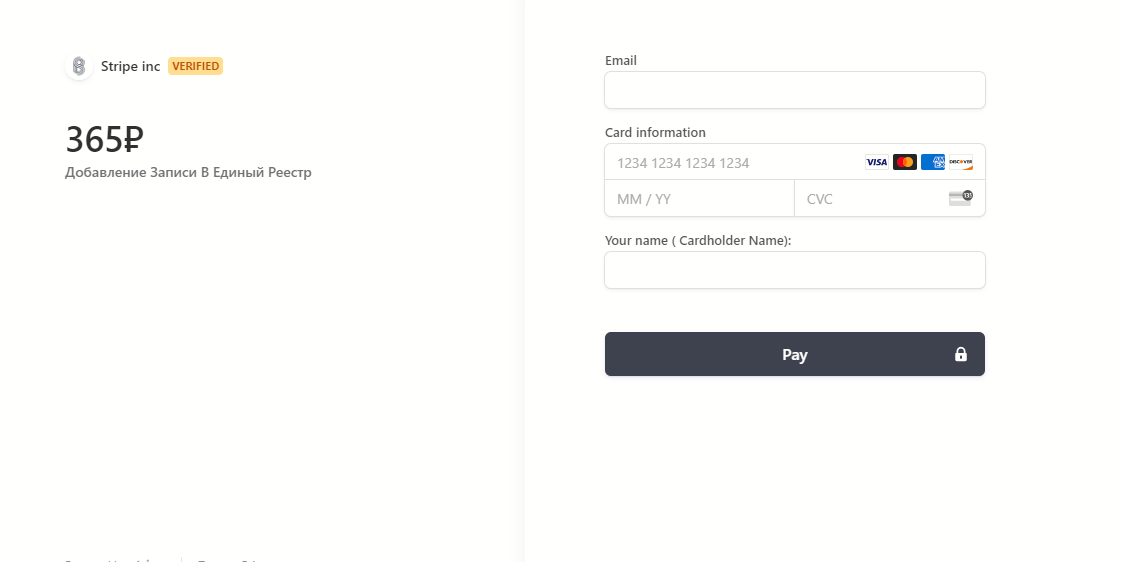Click the Discover card brand icon
1123x562 pixels.
point(960,162)
